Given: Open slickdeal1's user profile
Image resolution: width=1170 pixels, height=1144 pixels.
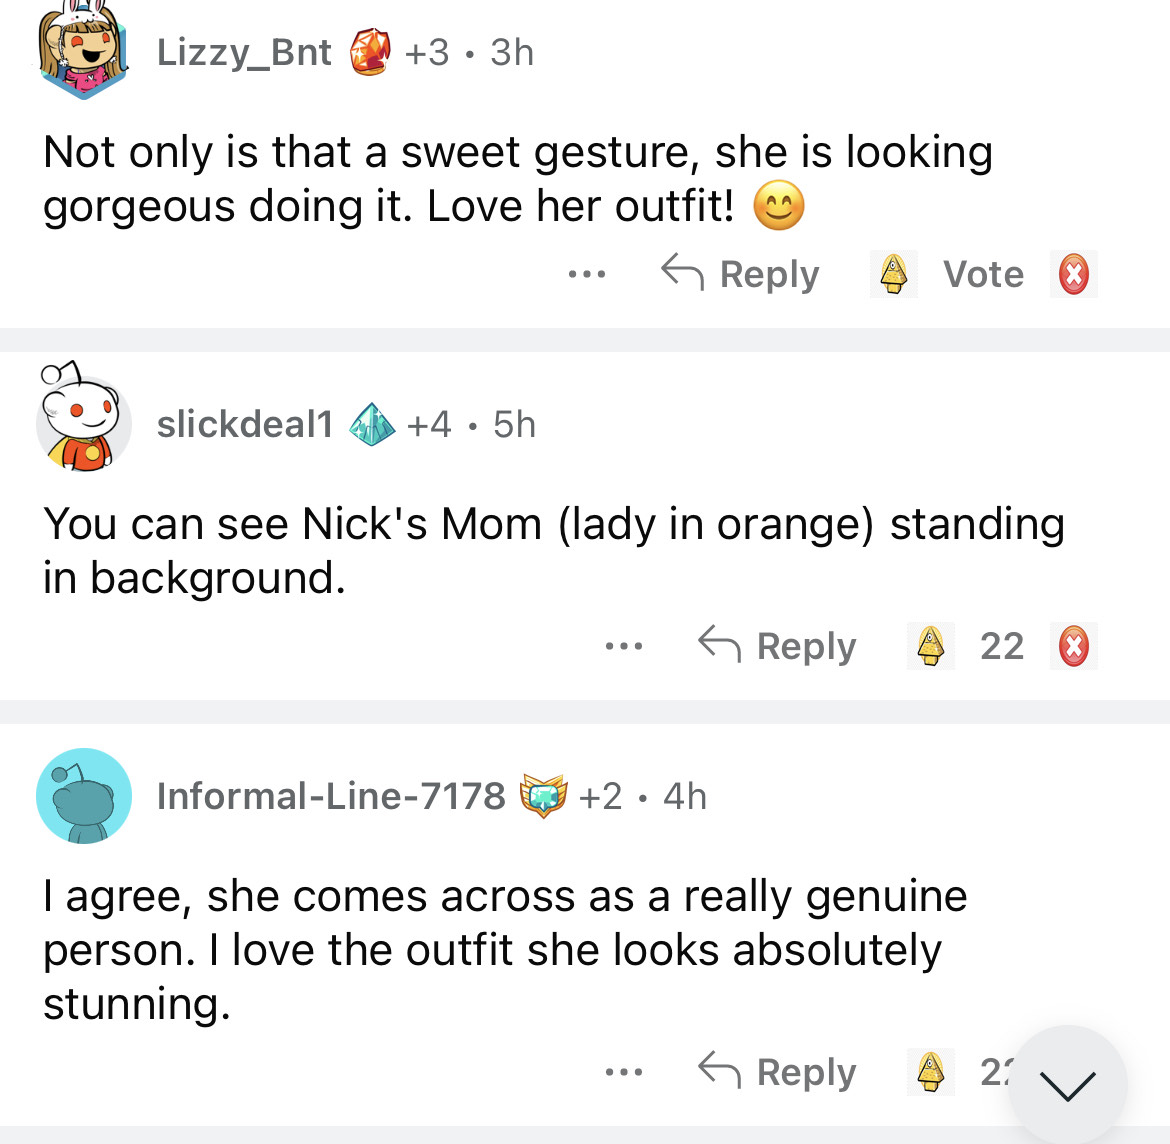Looking at the screenshot, I should click(245, 425).
